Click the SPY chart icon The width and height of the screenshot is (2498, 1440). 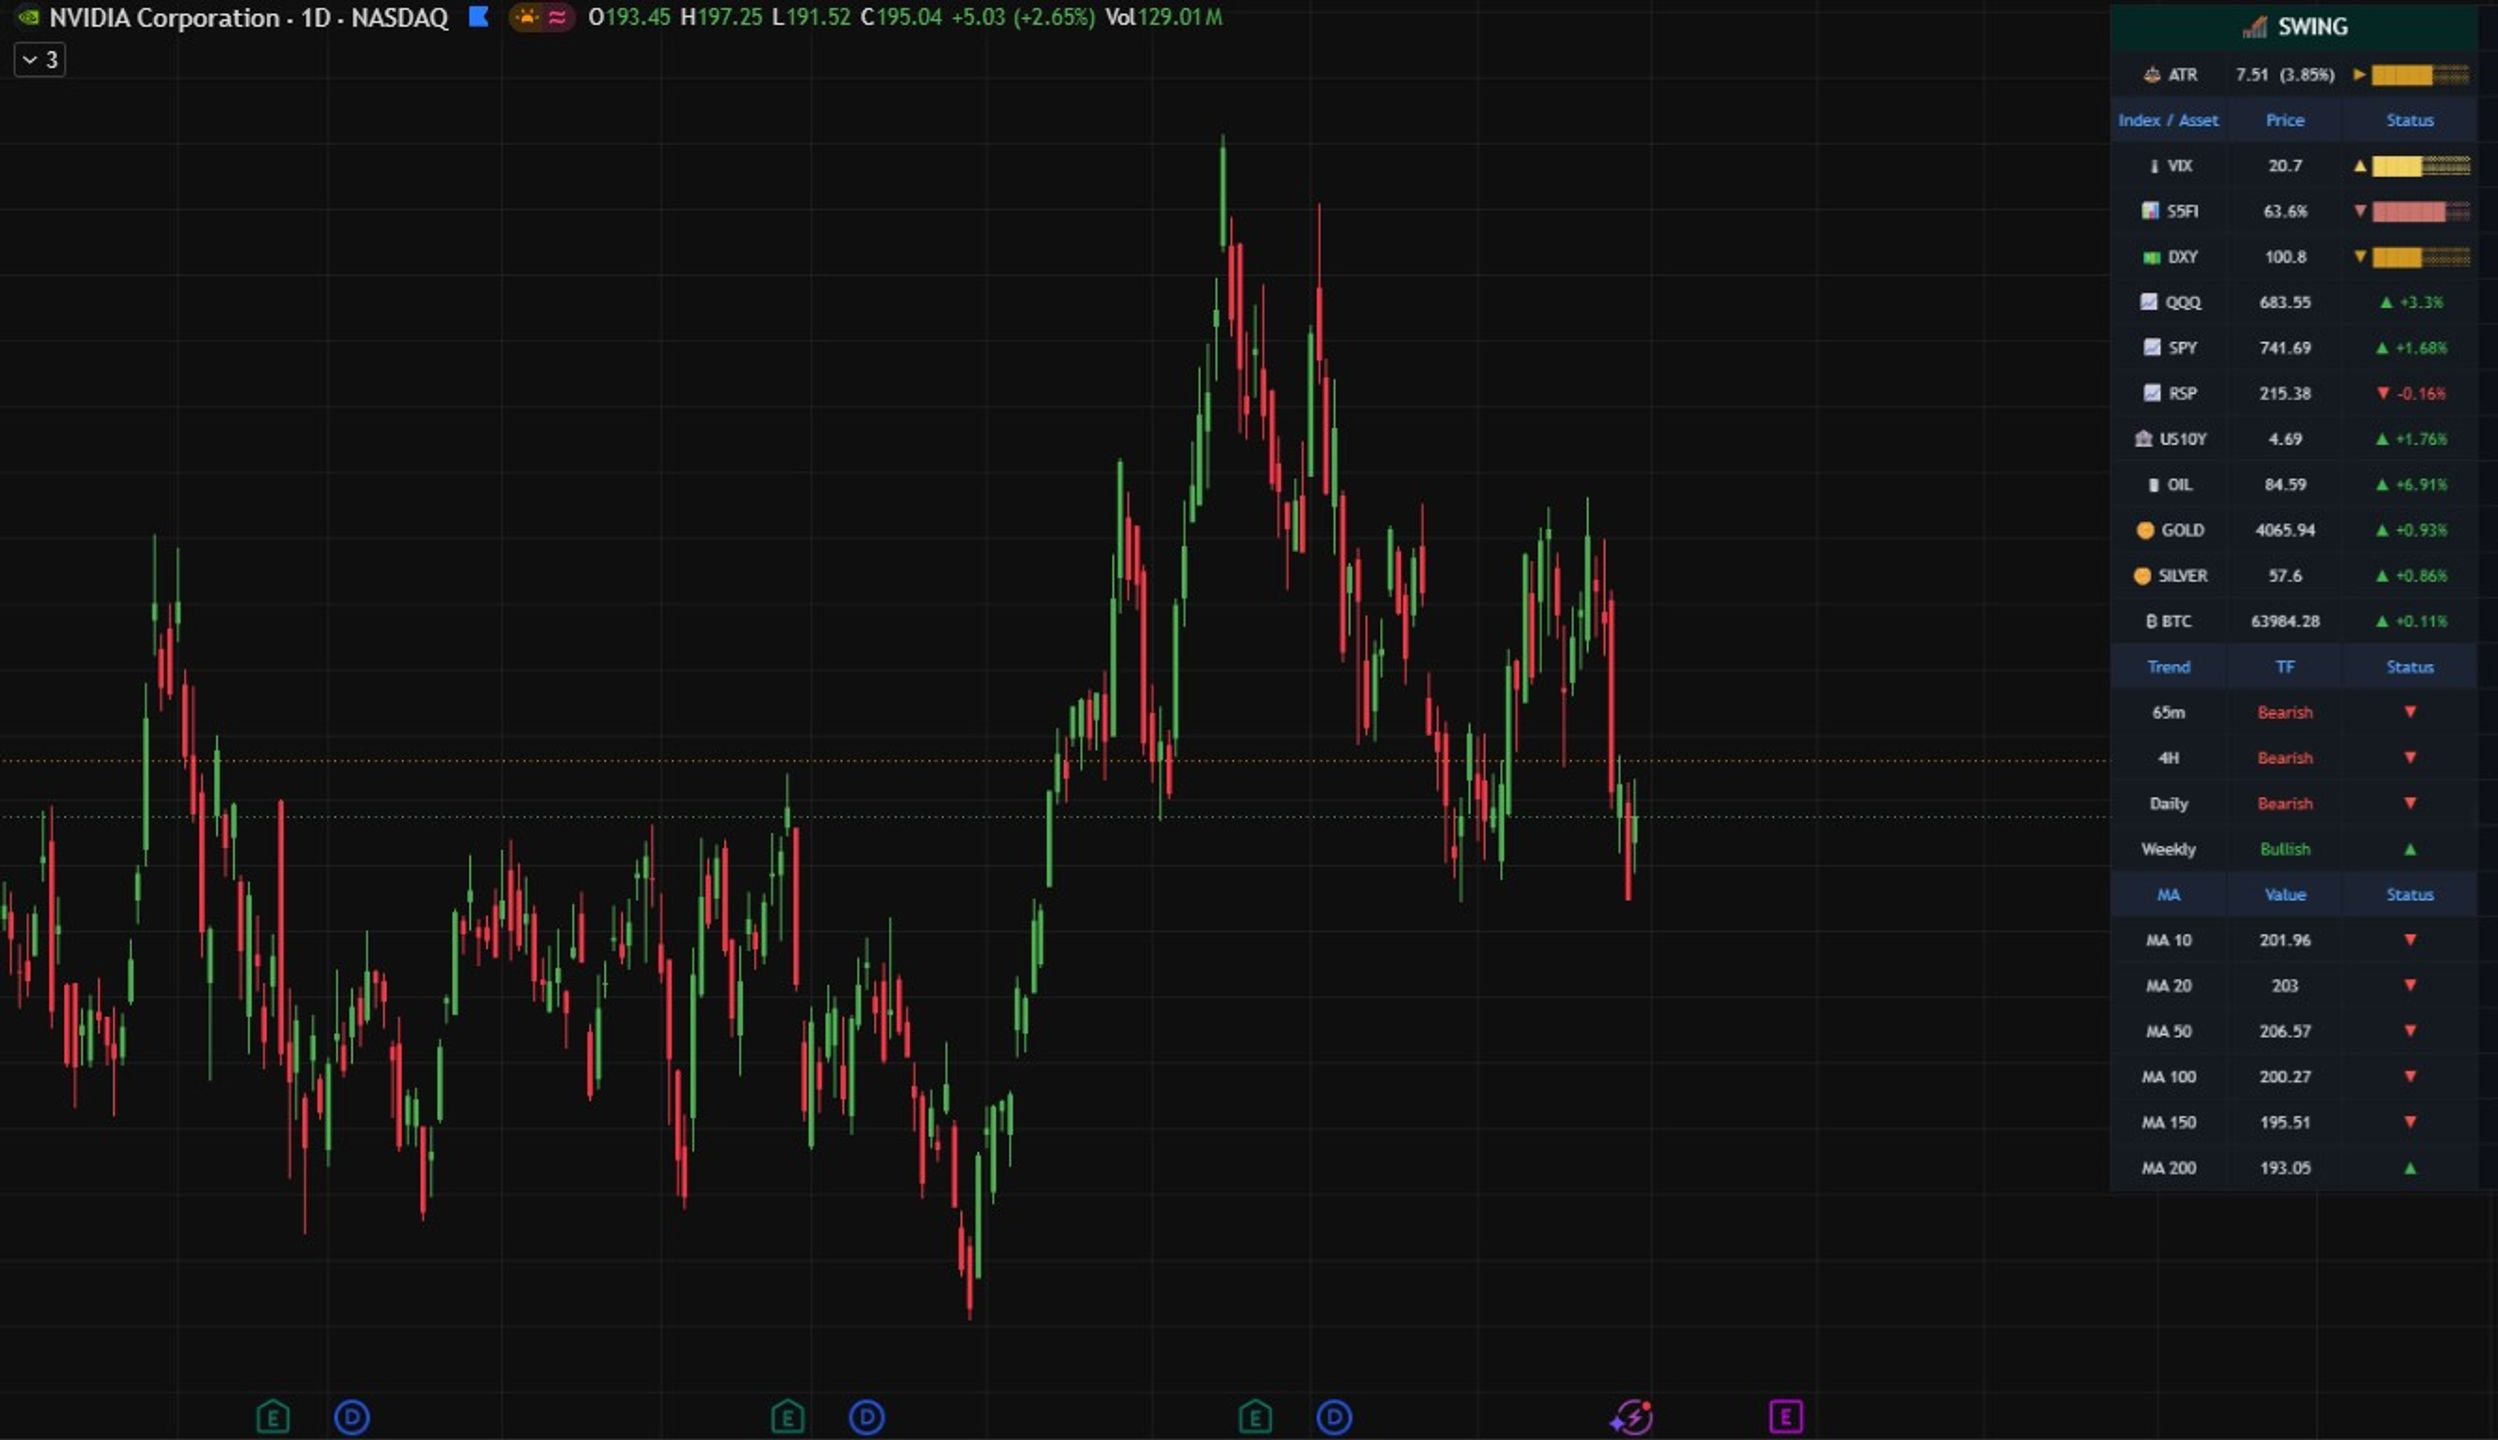[2152, 348]
